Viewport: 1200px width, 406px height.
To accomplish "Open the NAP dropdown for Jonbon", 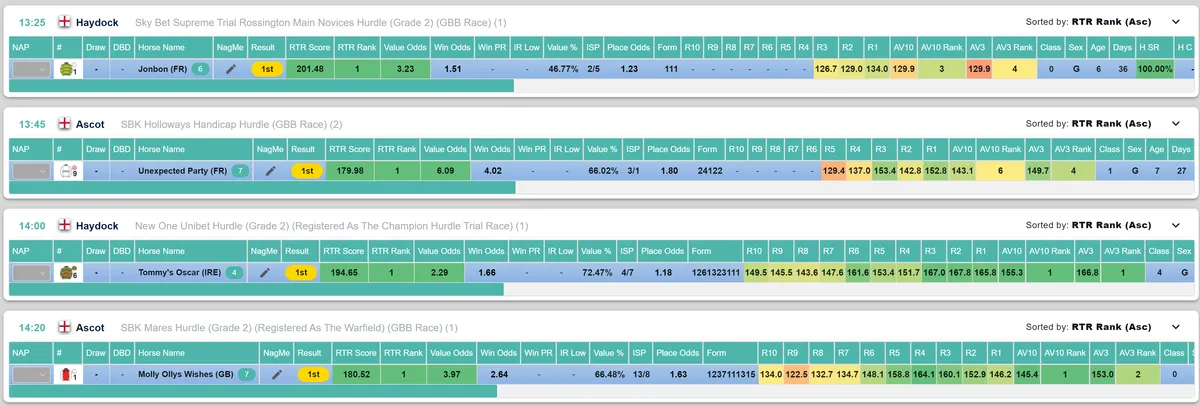I will coord(29,69).
